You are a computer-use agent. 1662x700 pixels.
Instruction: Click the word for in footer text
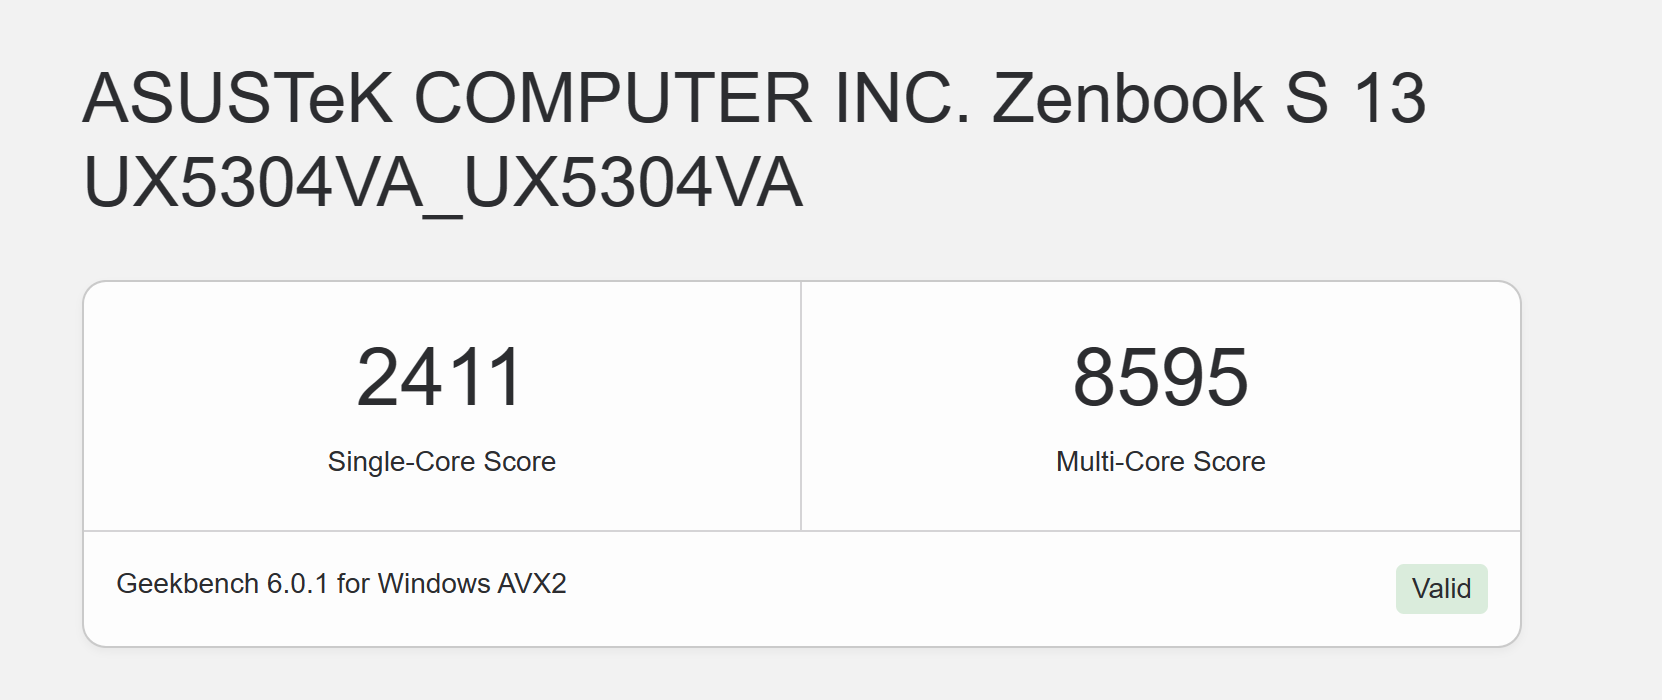353,583
